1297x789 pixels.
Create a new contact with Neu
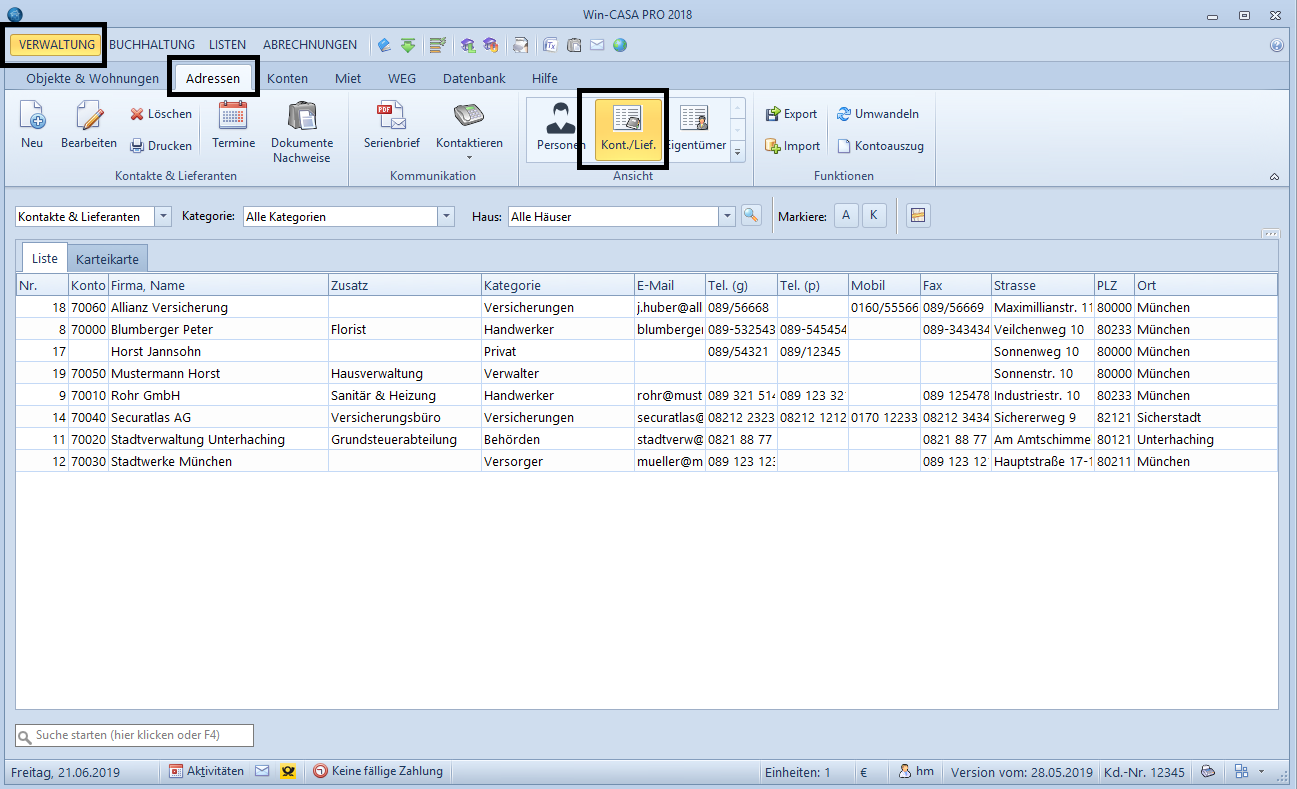[32, 126]
